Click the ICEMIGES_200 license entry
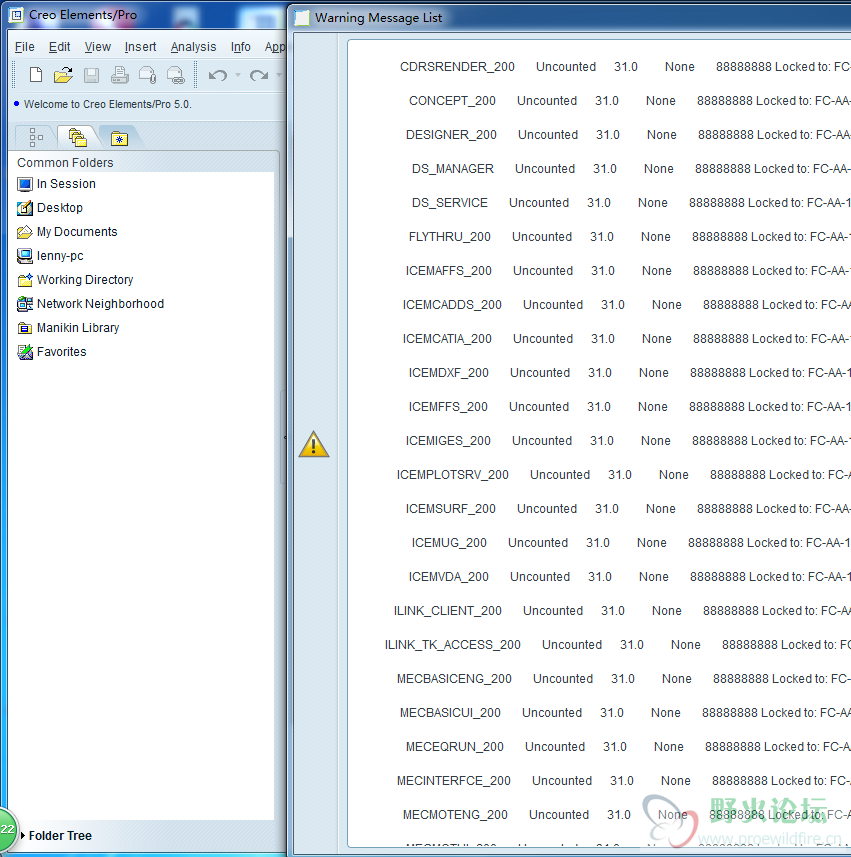The image size is (851, 857). point(448,441)
